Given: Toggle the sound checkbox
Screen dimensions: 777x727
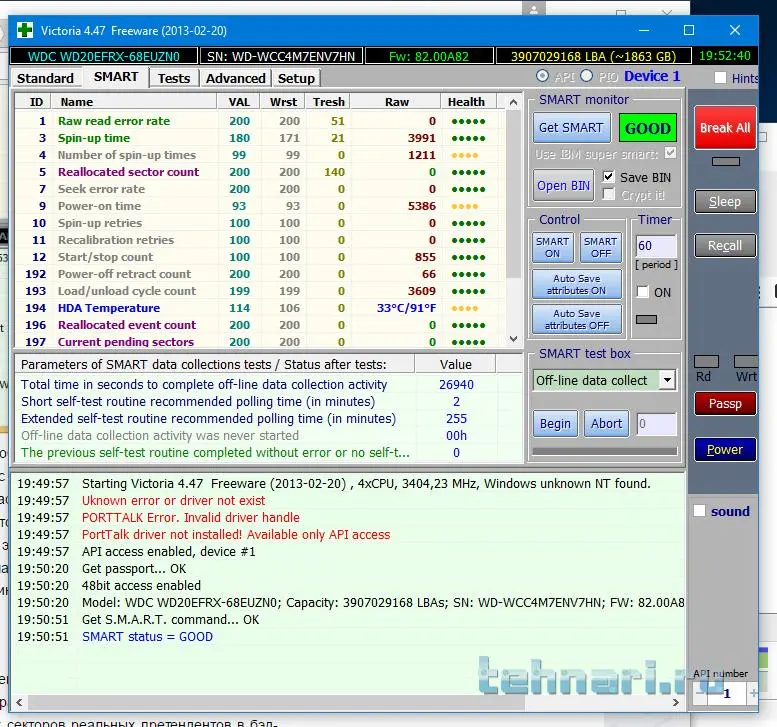Looking at the screenshot, I should 699,511.
